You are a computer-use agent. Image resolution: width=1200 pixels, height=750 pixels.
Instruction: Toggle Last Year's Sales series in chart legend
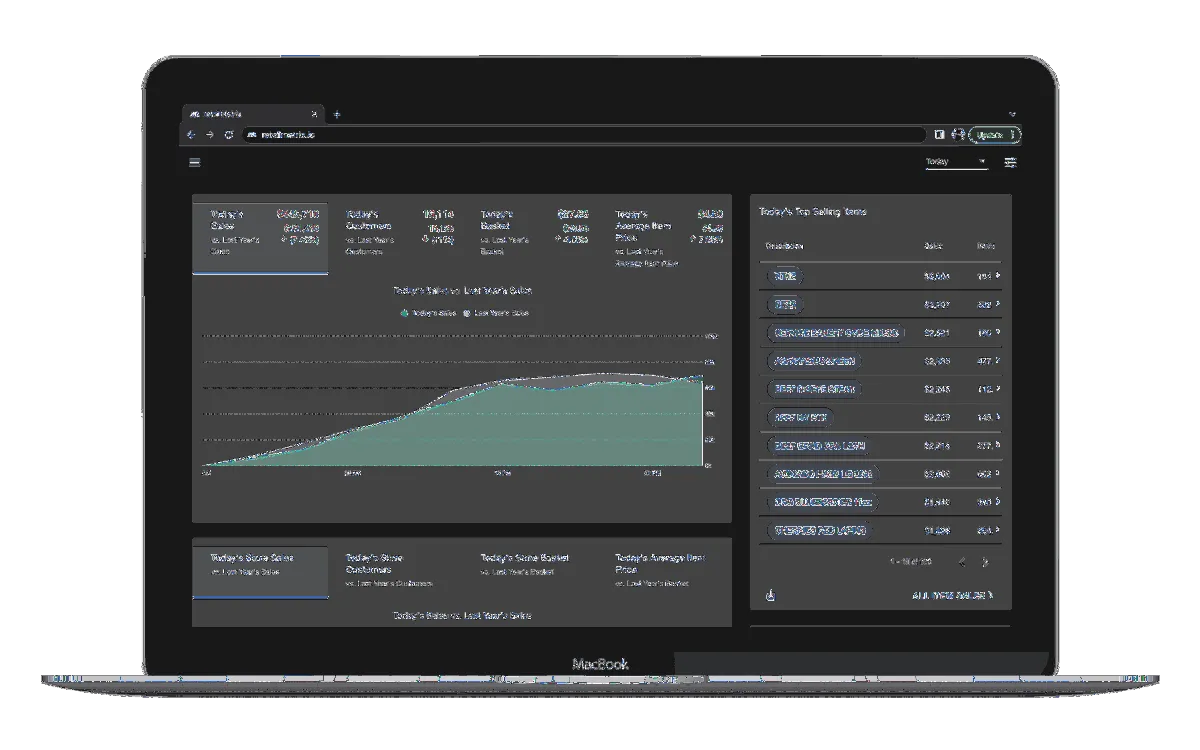pyautogui.click(x=496, y=313)
